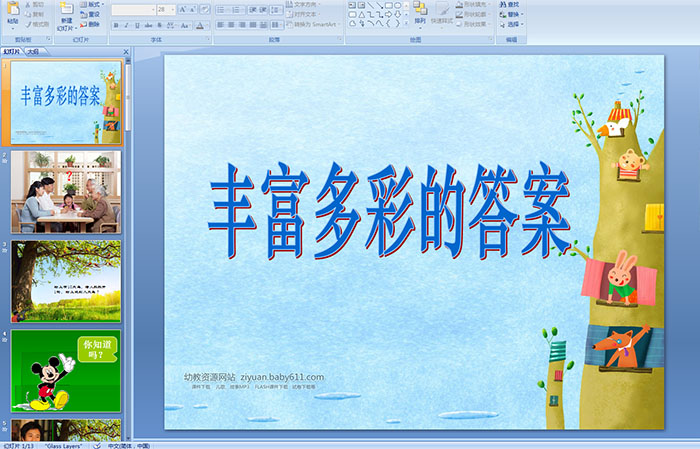This screenshot has width=700, height=449.
Task: Open the font name combo box
Action: pyautogui.click(x=133, y=9)
